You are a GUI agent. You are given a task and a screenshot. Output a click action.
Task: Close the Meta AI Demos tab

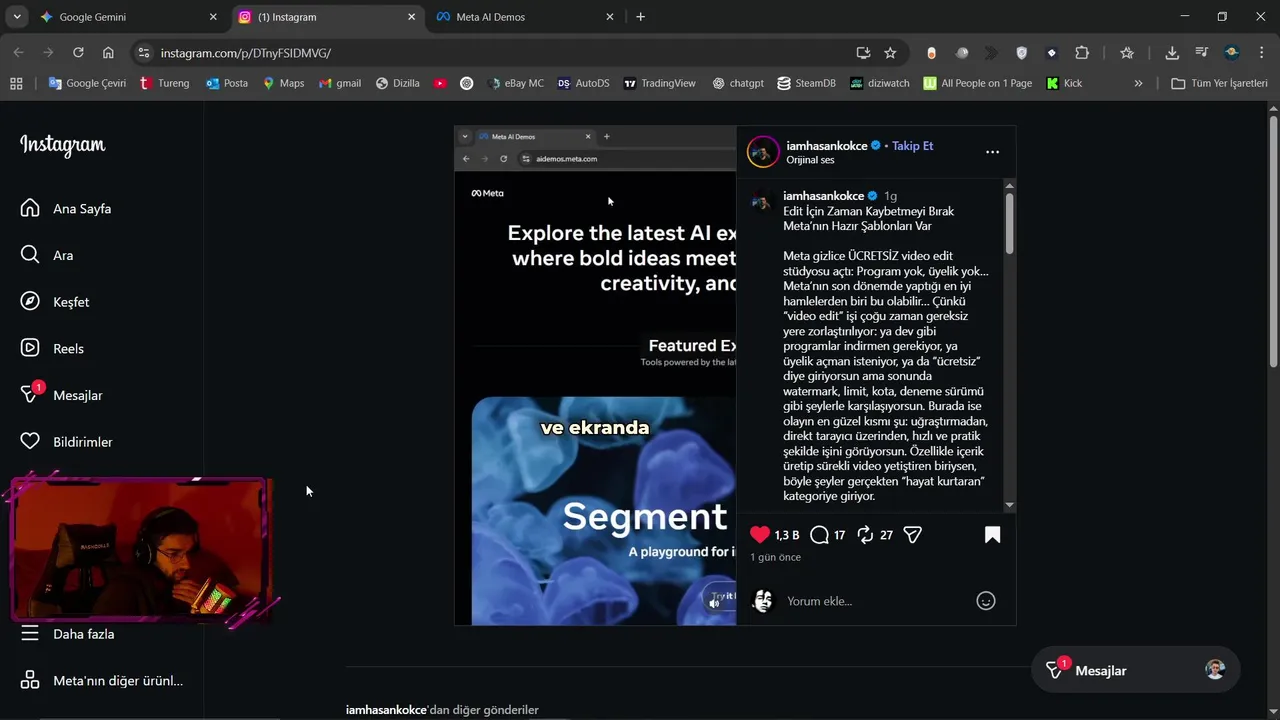pyautogui.click(x=610, y=17)
